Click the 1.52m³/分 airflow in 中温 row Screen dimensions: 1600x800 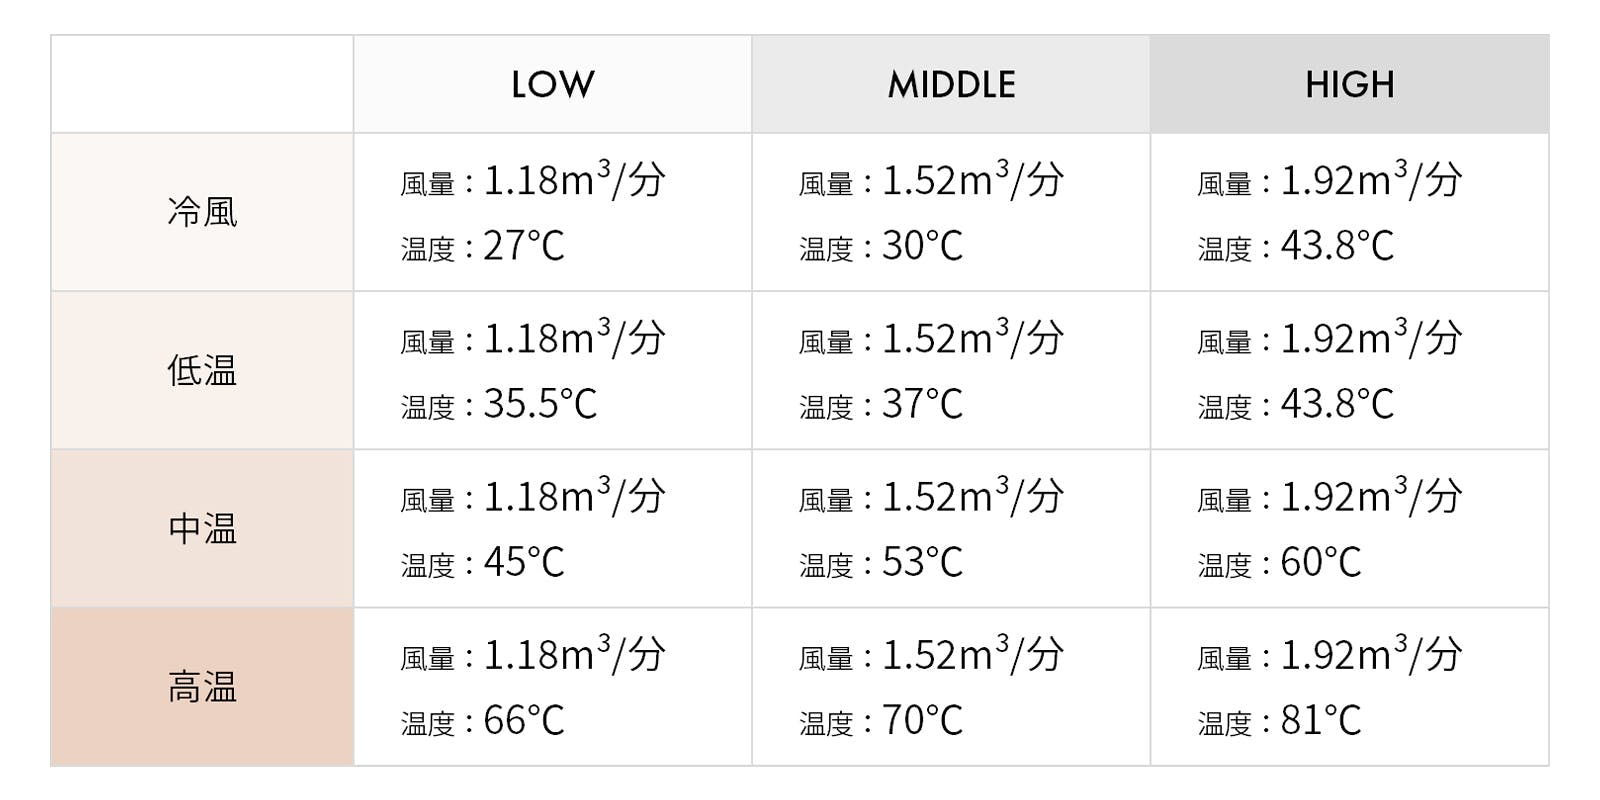pos(972,497)
